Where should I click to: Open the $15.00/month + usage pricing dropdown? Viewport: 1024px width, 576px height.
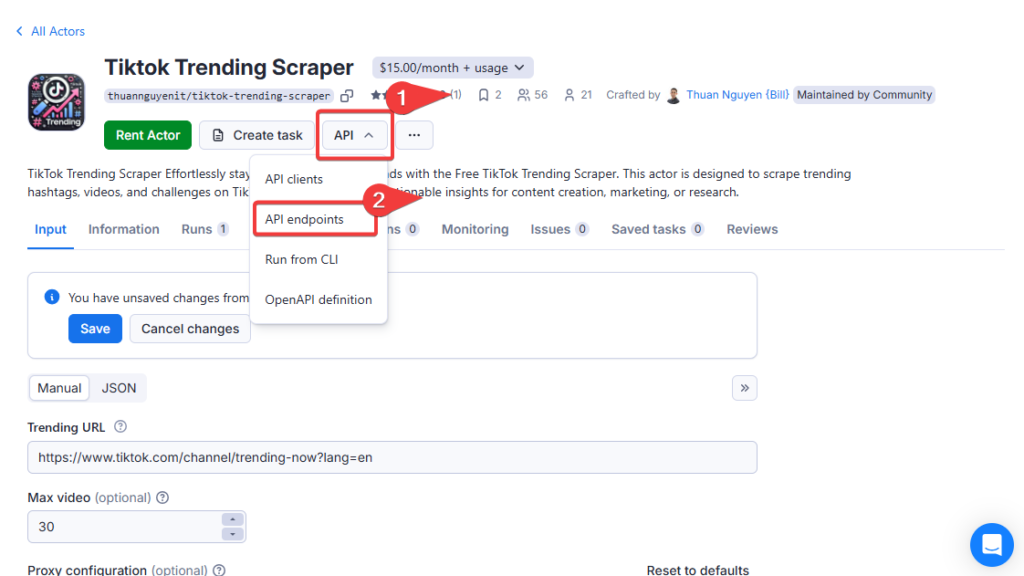click(452, 68)
